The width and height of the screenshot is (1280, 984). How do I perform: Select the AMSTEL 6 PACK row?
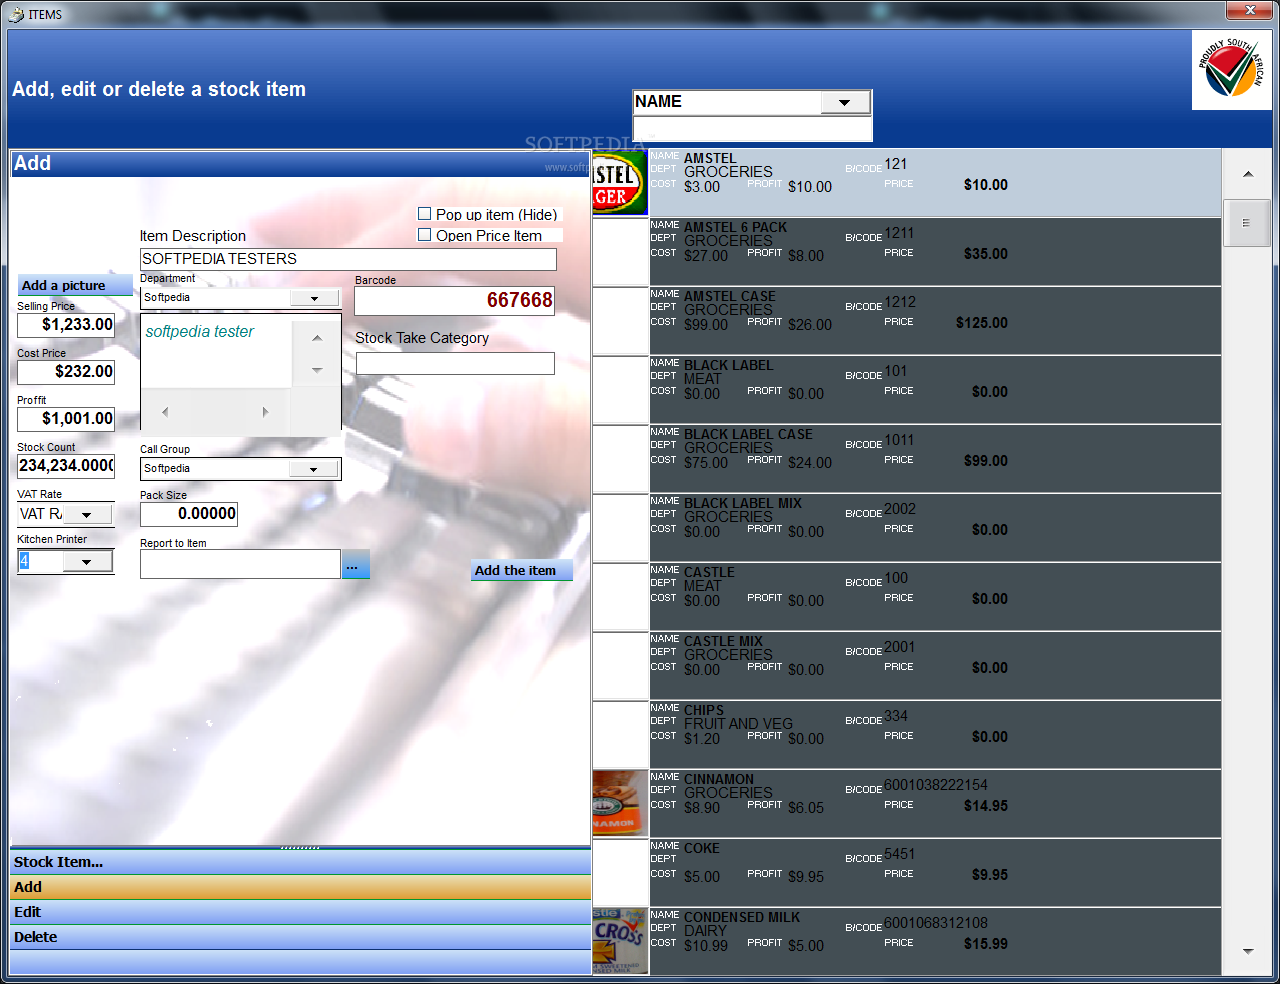click(x=907, y=252)
